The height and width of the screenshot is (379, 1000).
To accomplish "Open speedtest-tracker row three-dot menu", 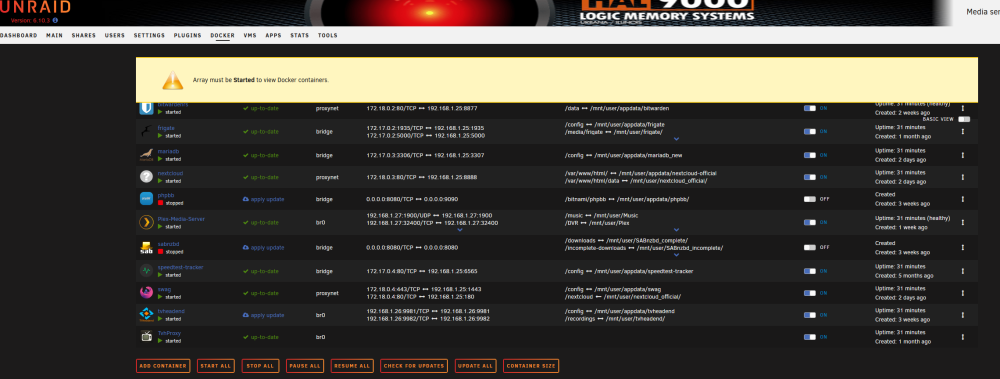I will point(963,271).
